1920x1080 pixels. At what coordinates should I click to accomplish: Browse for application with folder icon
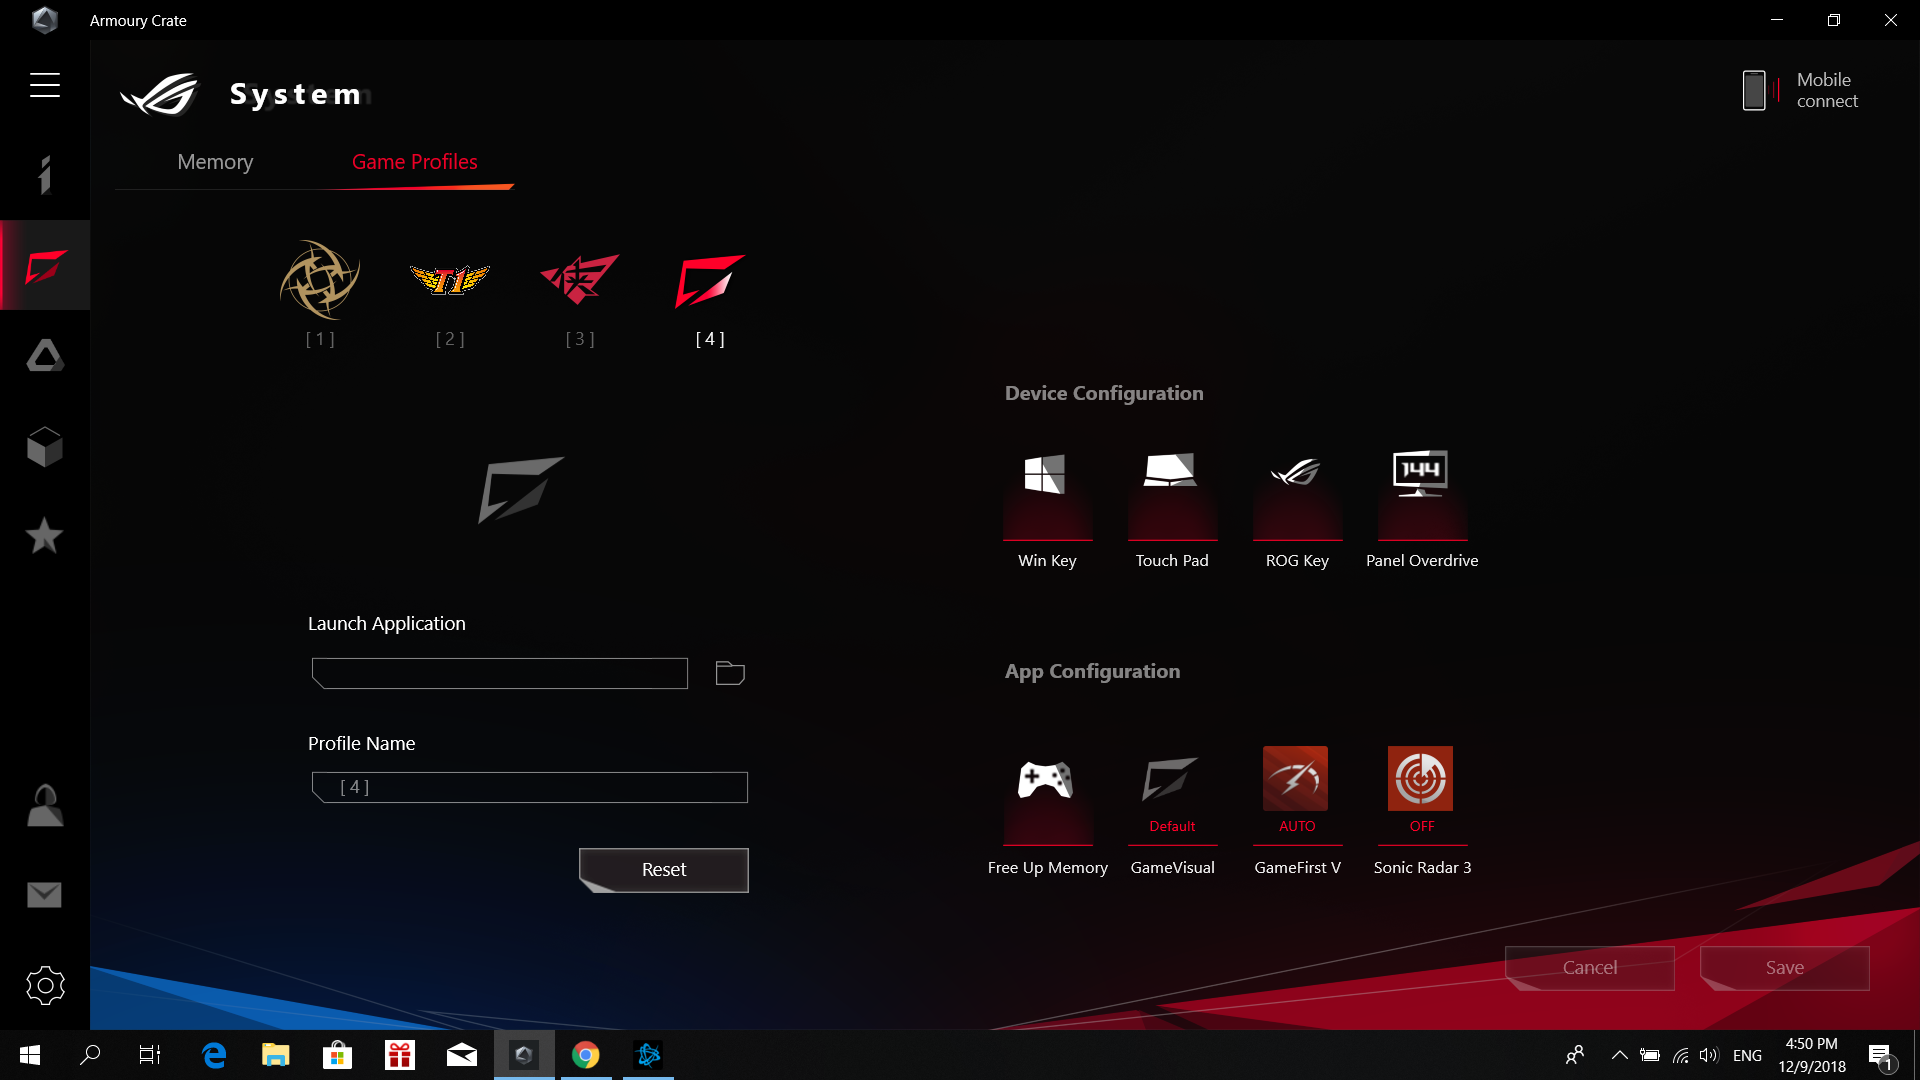[730, 673]
